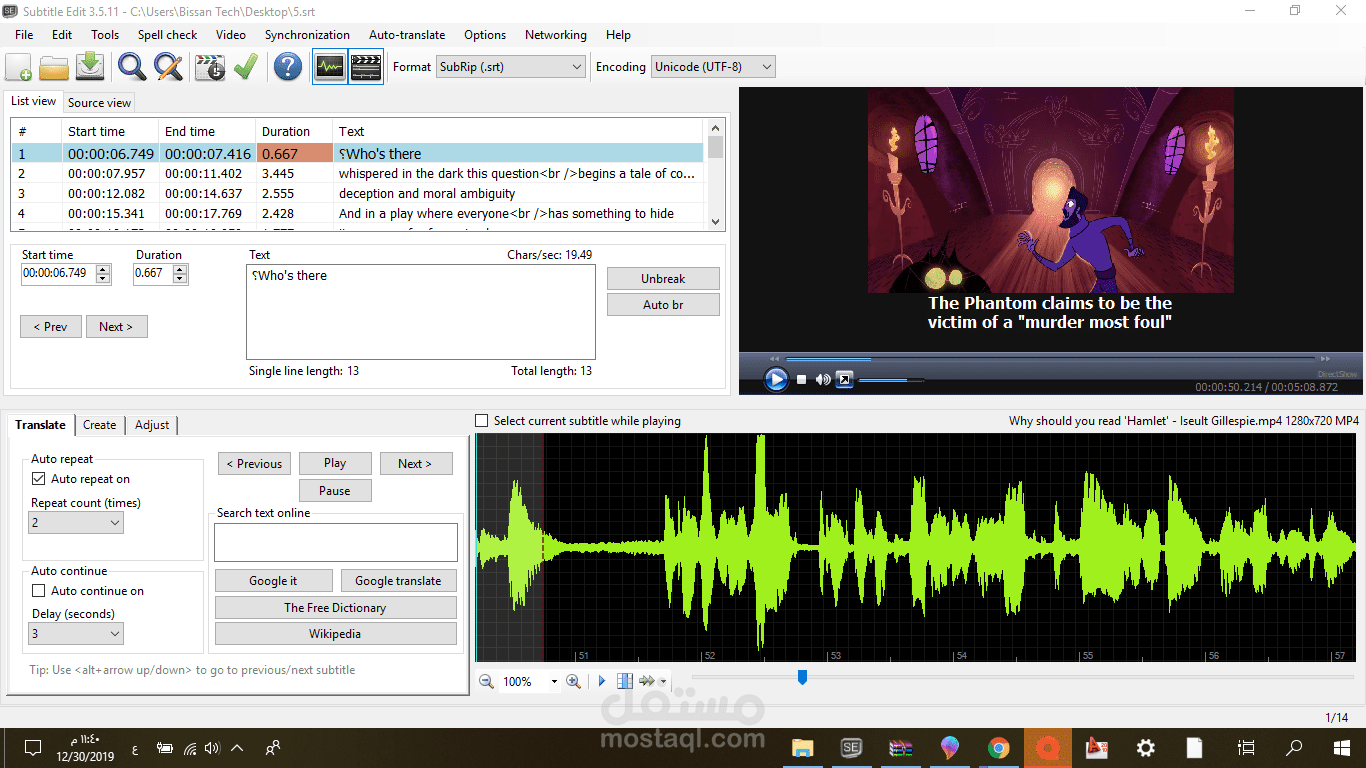
Task: Open Visual sync clapperboard icon
Action: click(210, 67)
